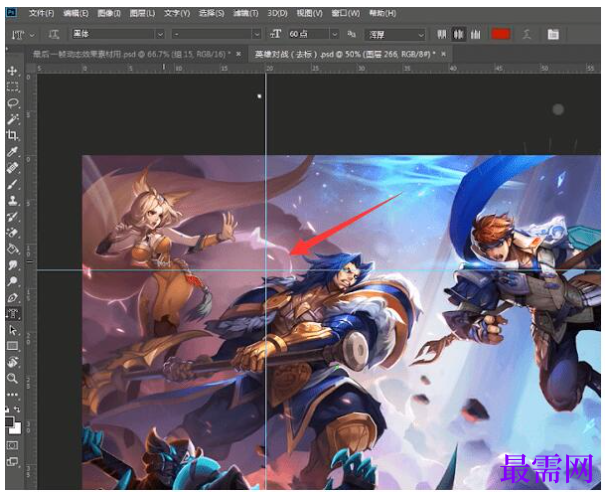Open the 窗口(W) menu
The width and height of the screenshot is (612, 500).
click(x=345, y=13)
